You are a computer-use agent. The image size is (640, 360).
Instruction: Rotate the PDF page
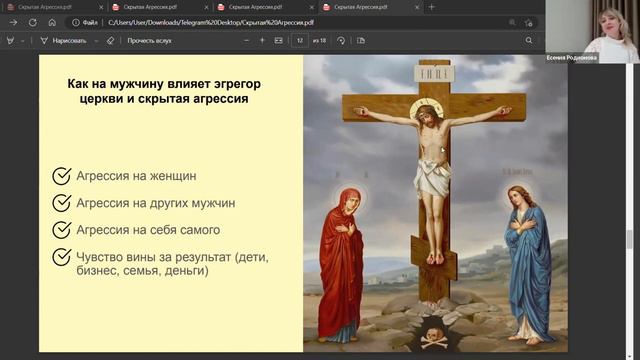pos(341,40)
